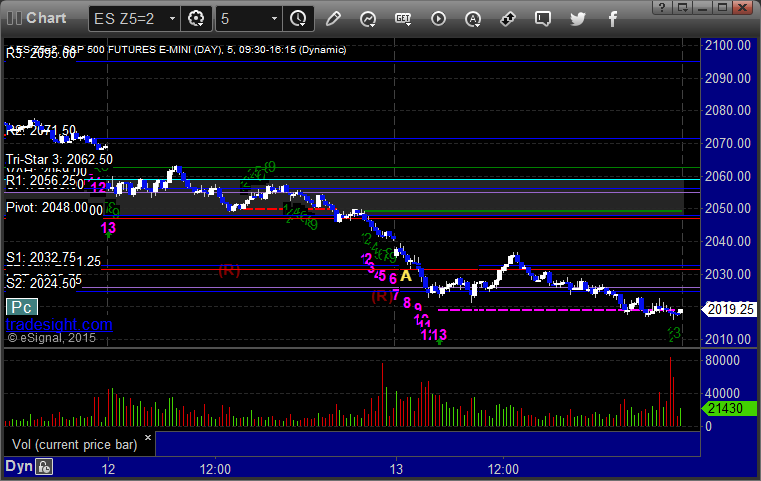Click the 'R2: 2071.50' label
This screenshot has width=761, height=481.
click(41, 131)
